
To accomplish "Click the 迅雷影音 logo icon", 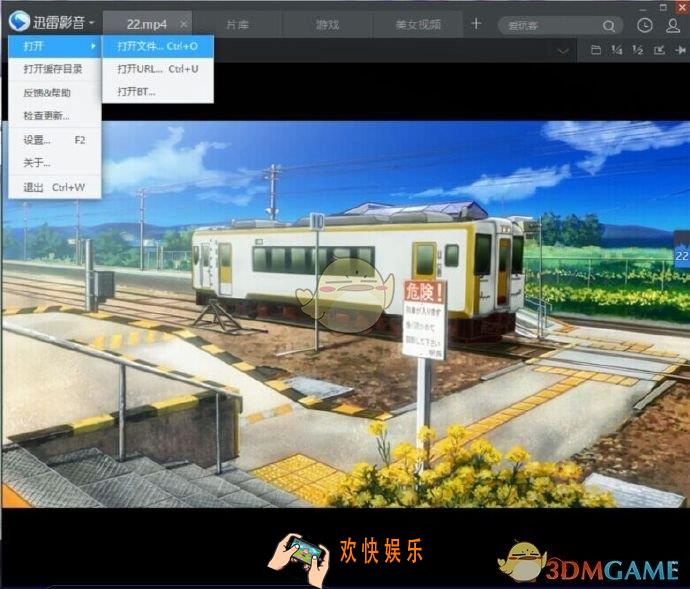I will tap(19, 21).
